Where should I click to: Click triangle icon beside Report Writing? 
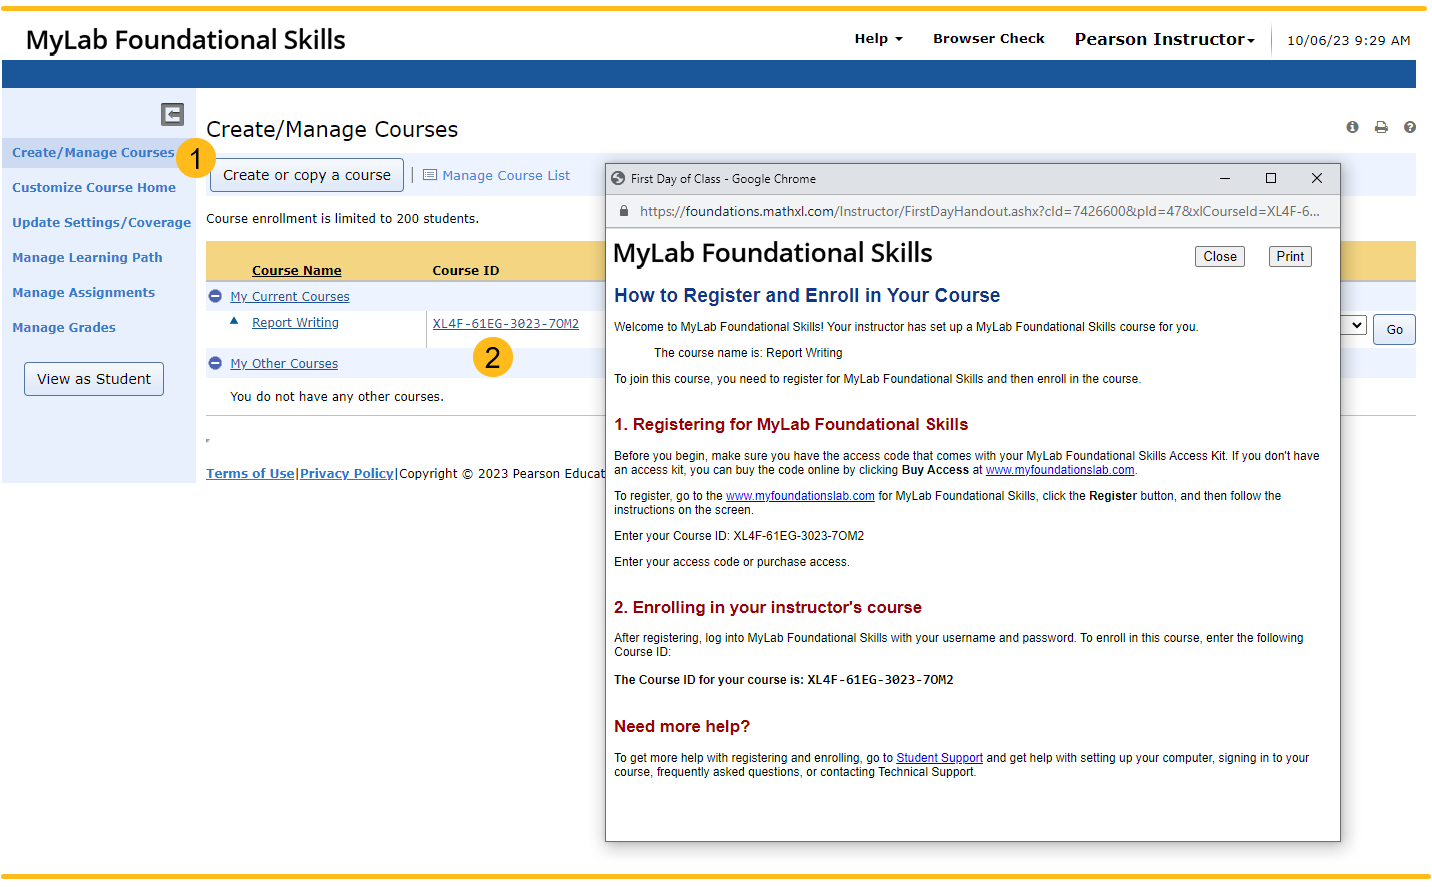click(234, 321)
